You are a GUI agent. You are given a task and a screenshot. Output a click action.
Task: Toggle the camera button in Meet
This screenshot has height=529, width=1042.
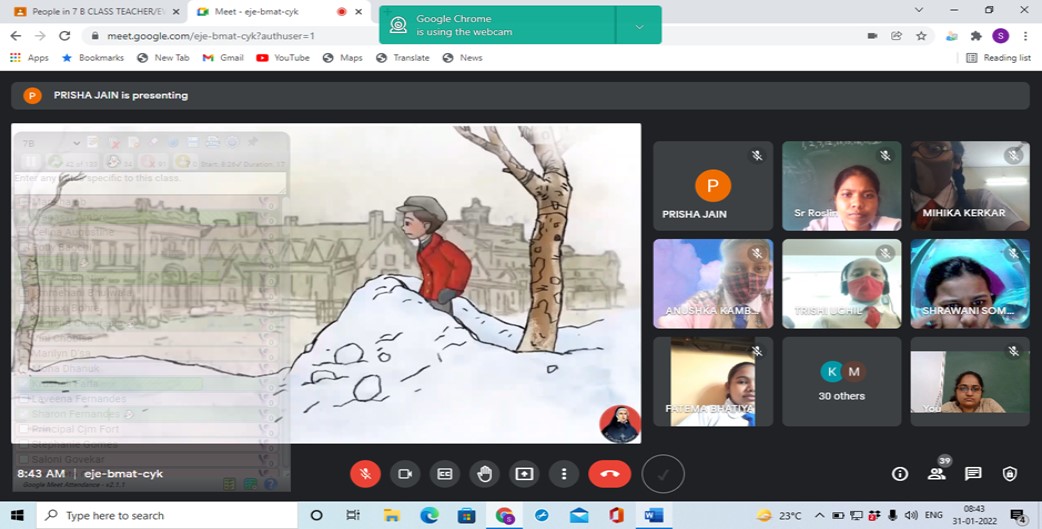click(405, 474)
